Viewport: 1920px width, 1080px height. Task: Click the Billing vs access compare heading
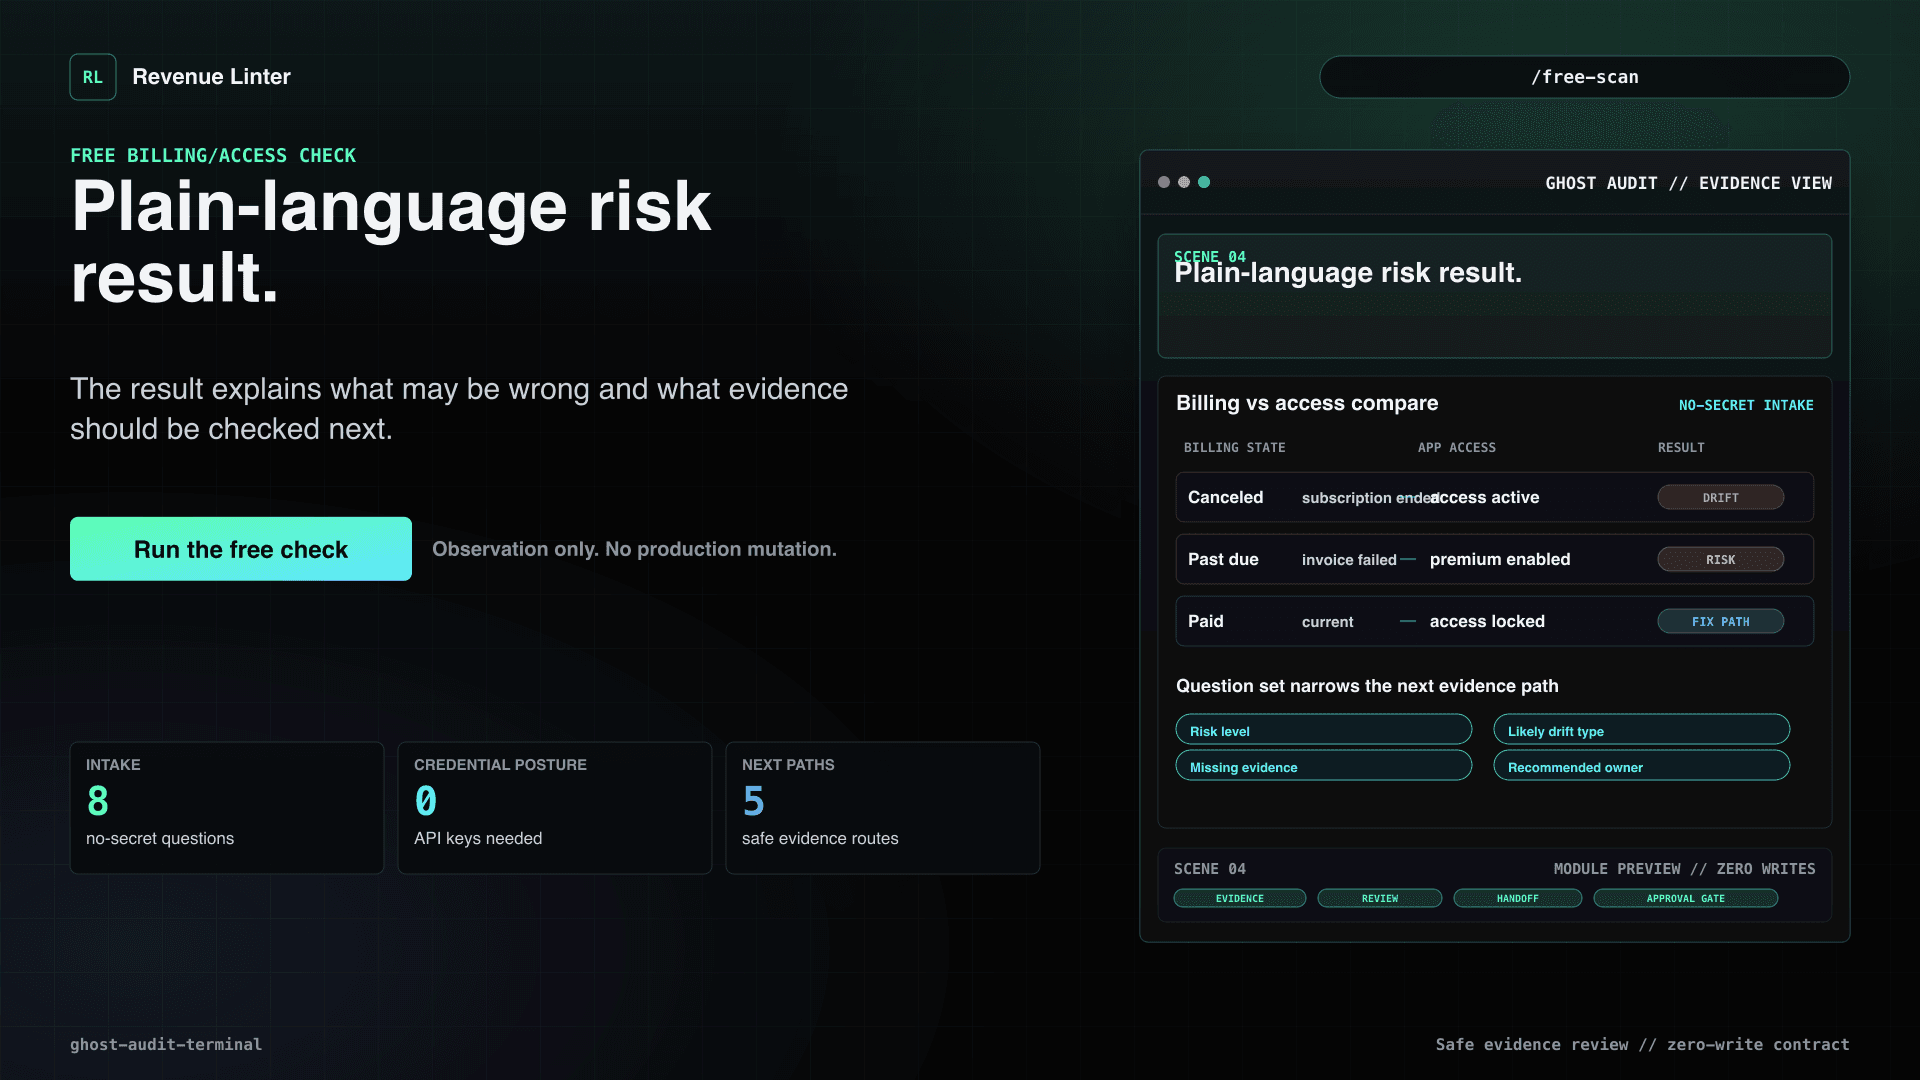pyautogui.click(x=1307, y=403)
